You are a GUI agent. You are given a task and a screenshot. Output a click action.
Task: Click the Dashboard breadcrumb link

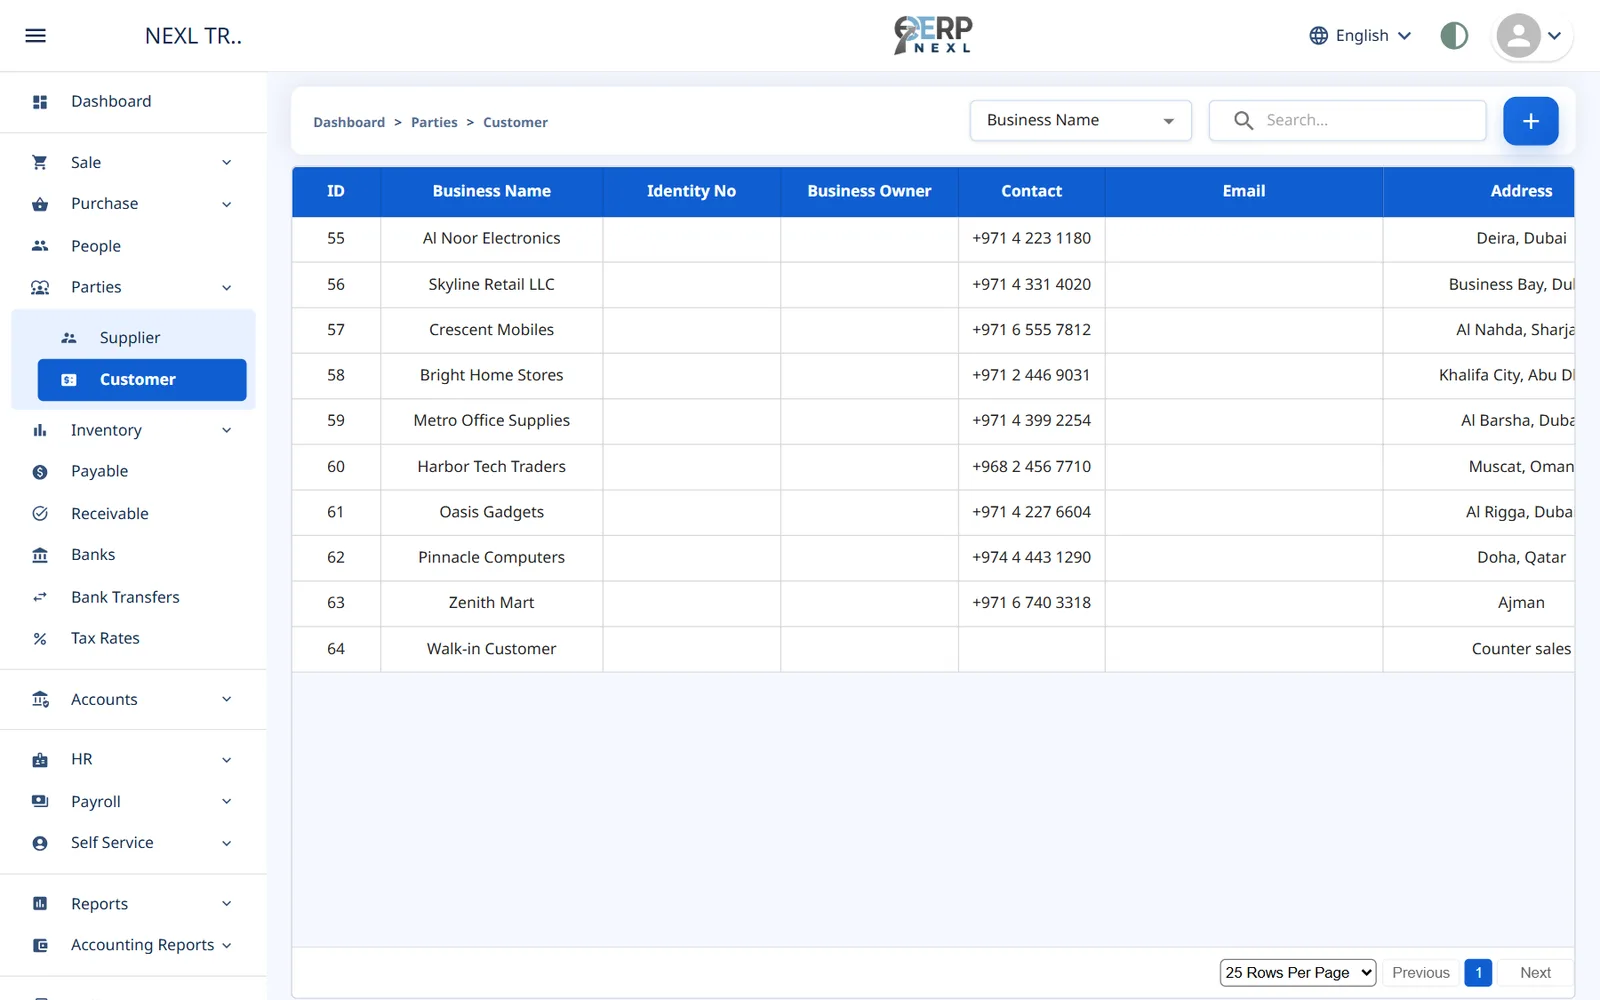[x=349, y=122]
